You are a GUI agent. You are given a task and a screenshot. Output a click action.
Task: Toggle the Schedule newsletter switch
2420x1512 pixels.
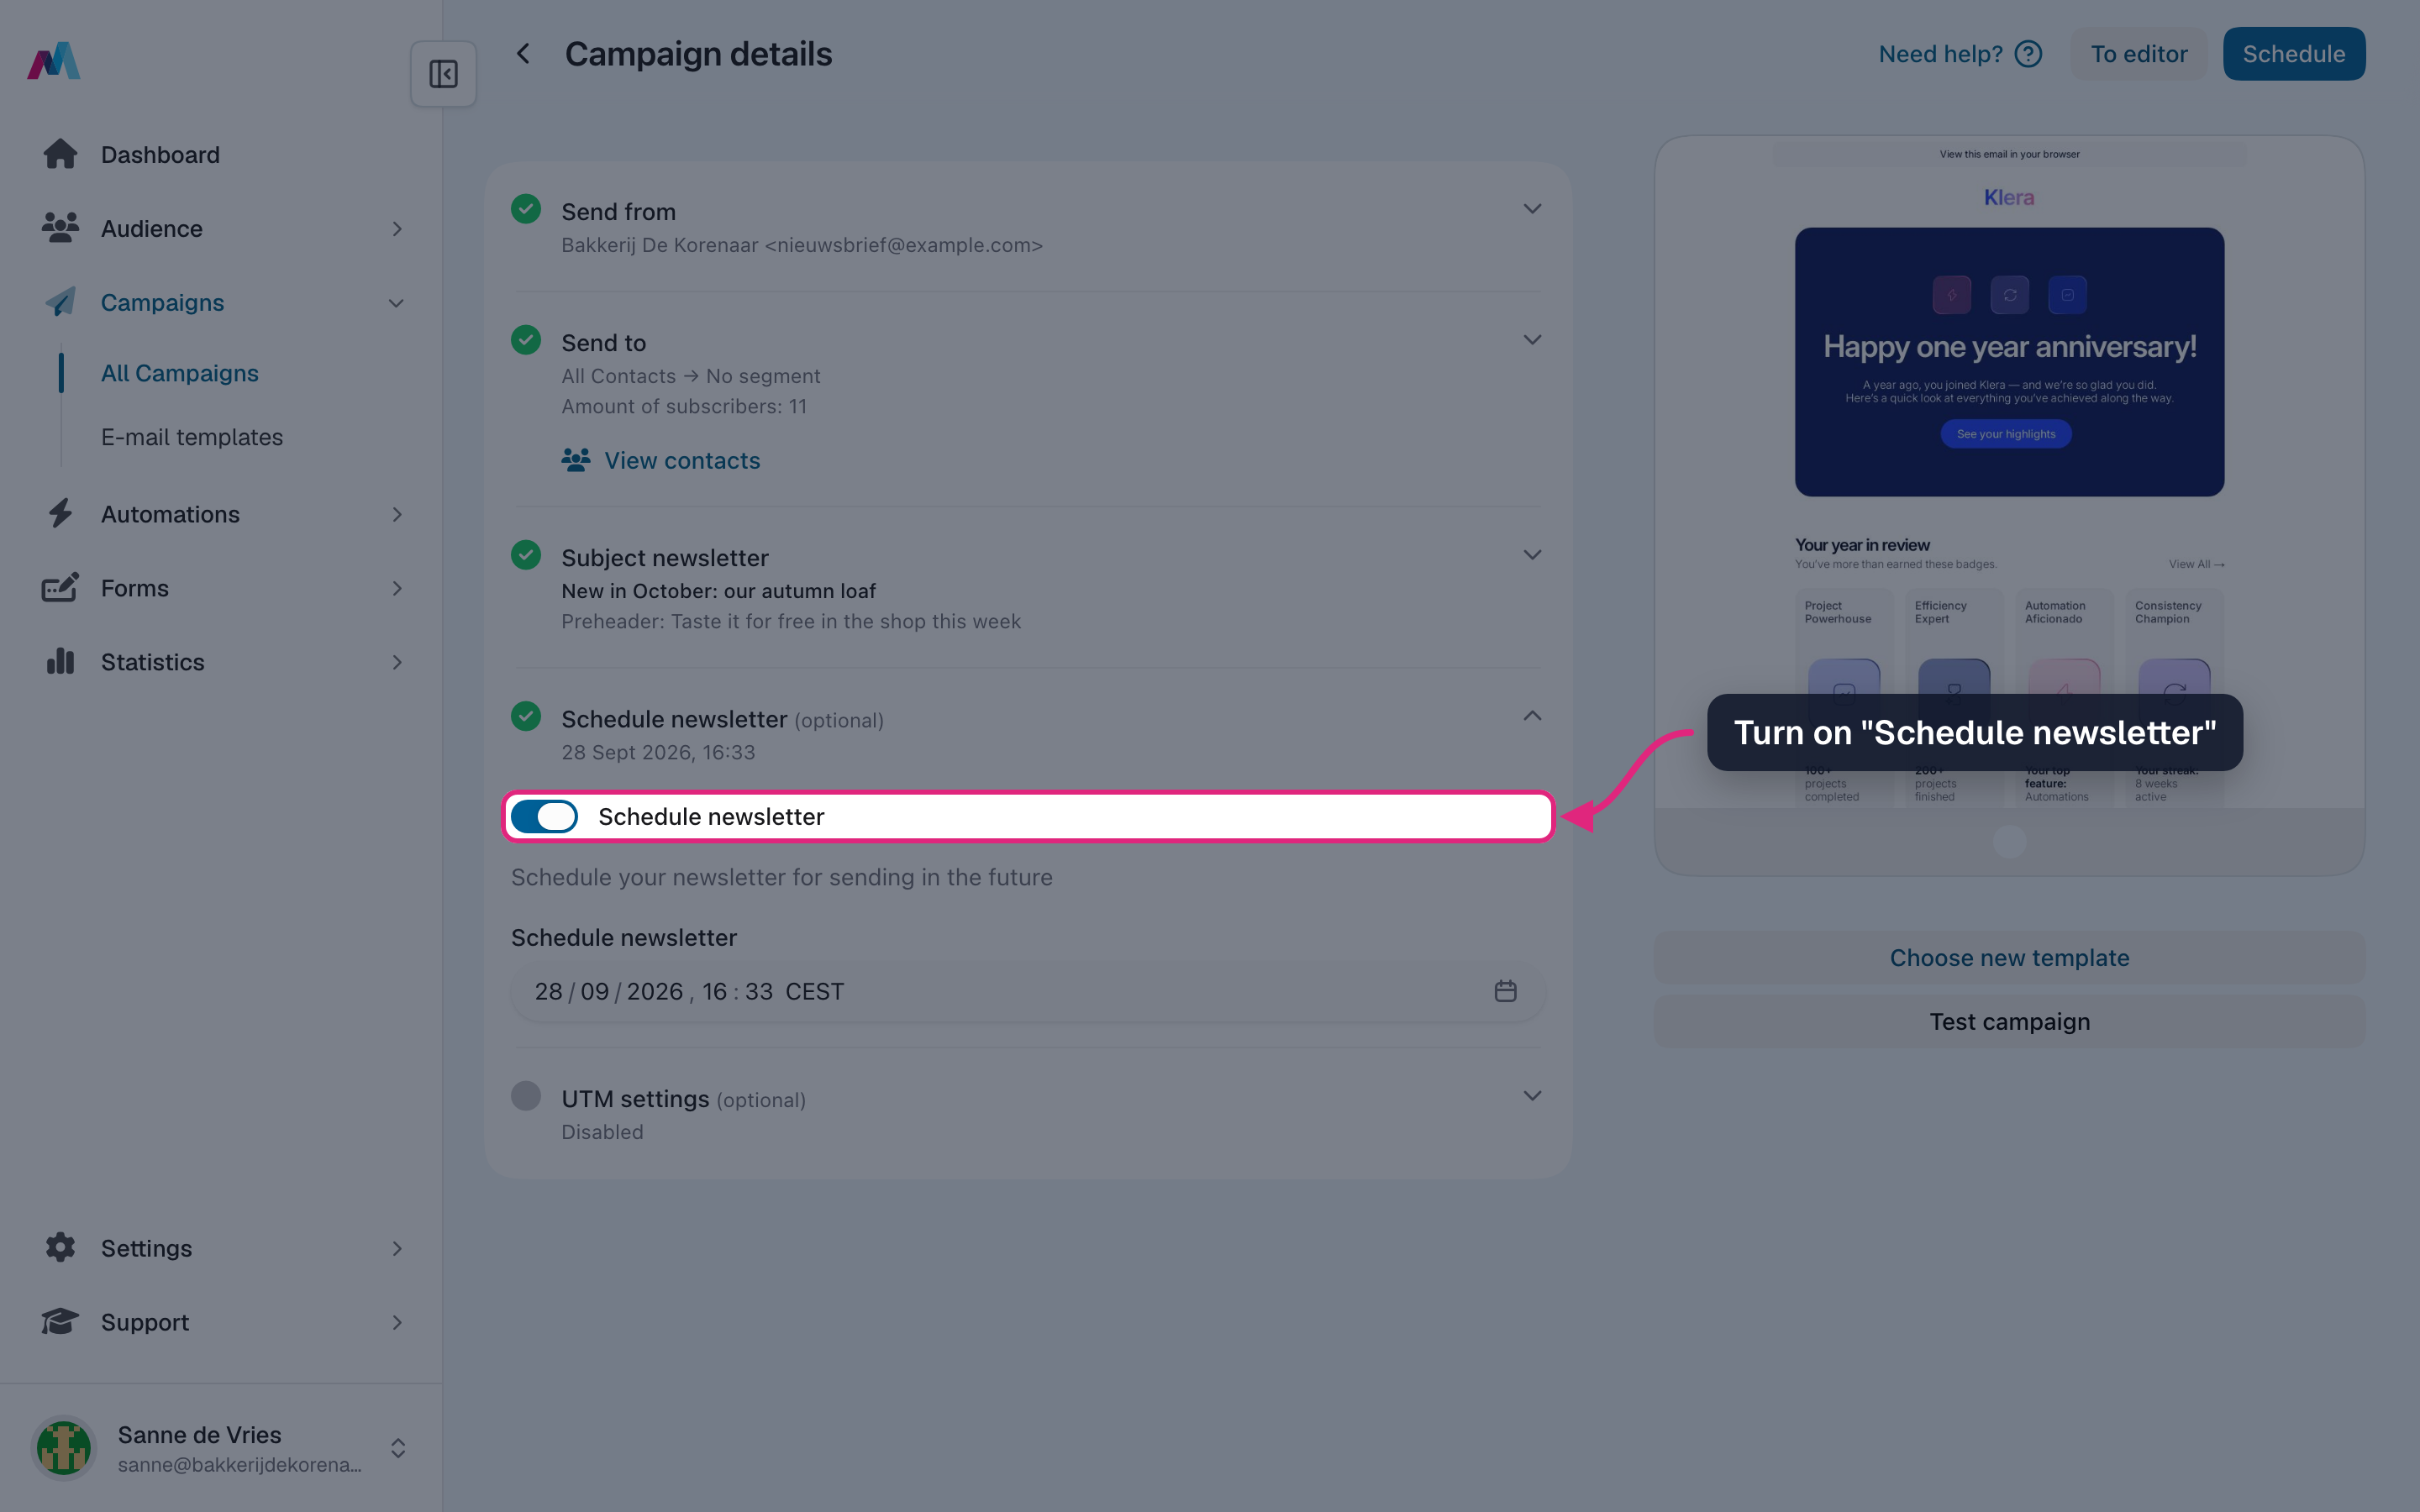pyautogui.click(x=544, y=817)
